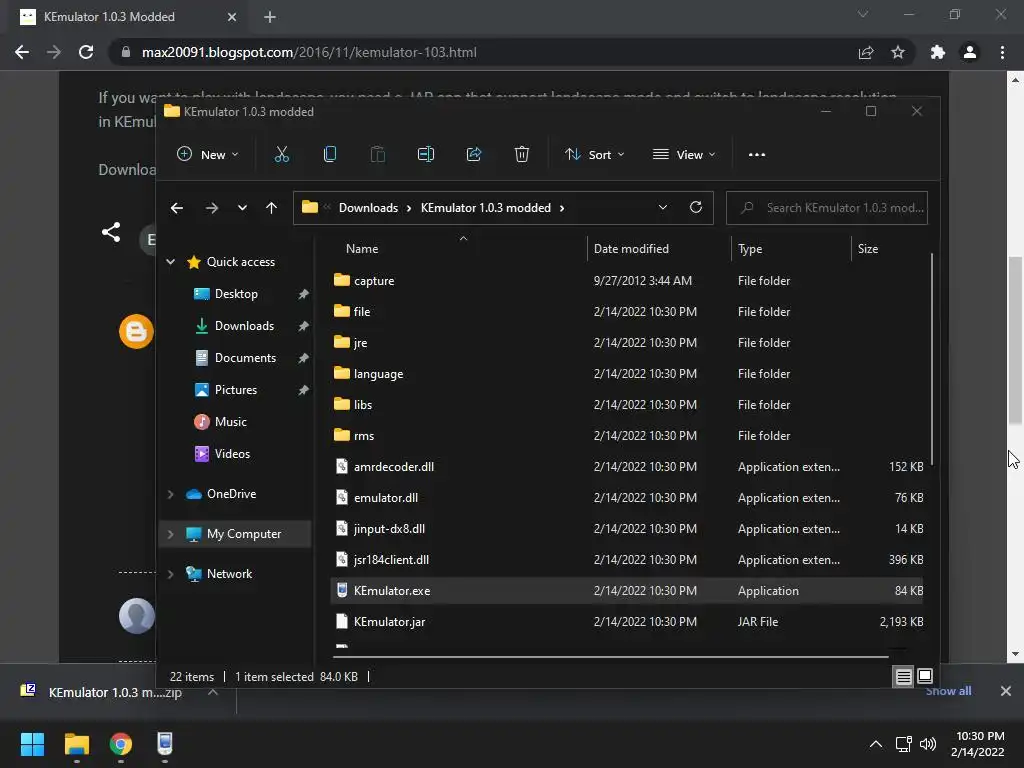Open the Windows Start menu
Screen dimensions: 1024x768
click(x=32, y=744)
